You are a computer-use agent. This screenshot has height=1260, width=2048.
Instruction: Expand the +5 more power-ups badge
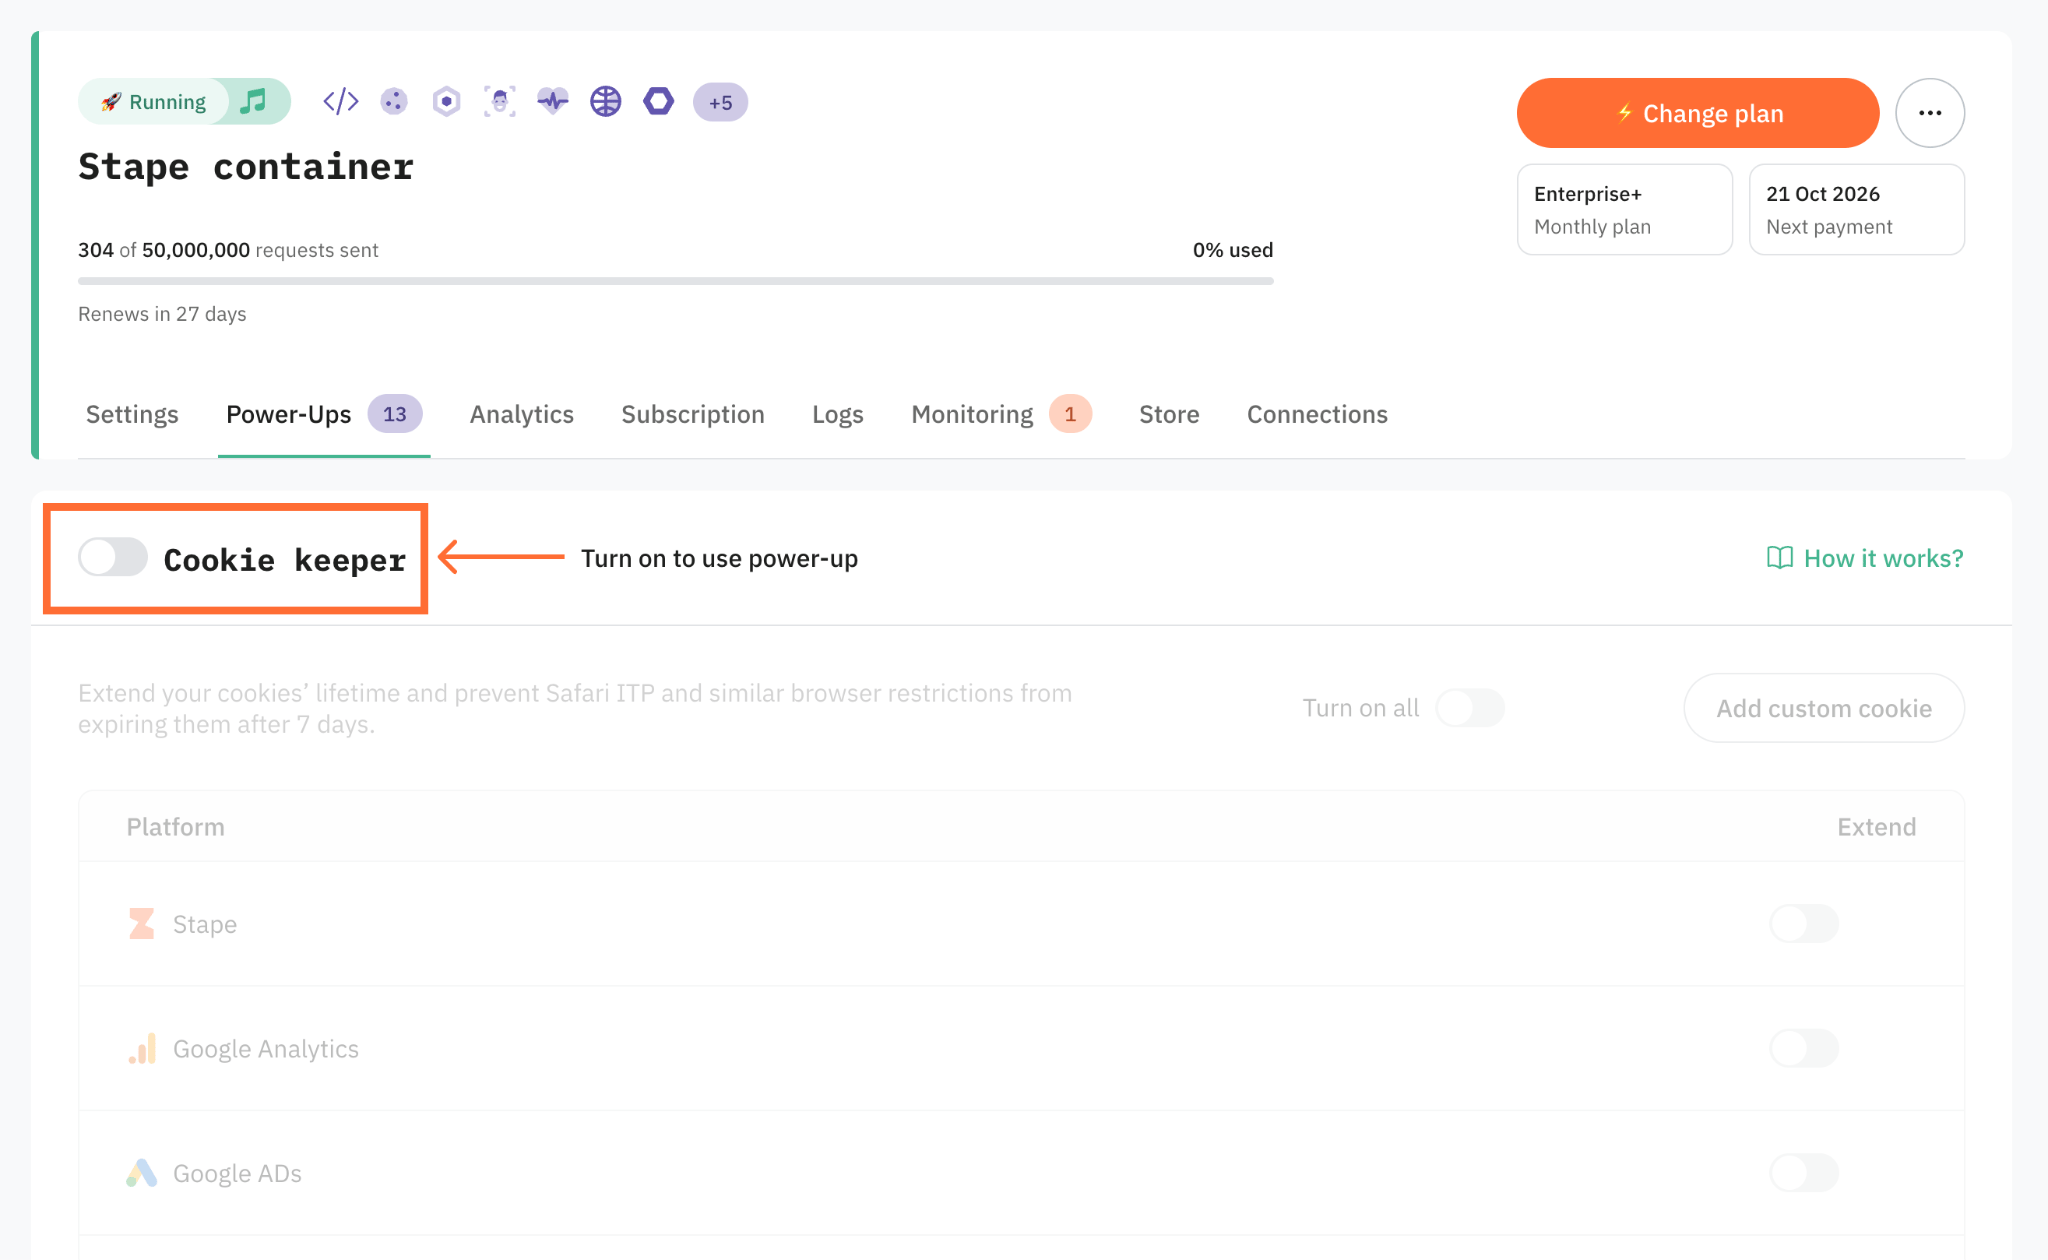pyautogui.click(x=720, y=102)
